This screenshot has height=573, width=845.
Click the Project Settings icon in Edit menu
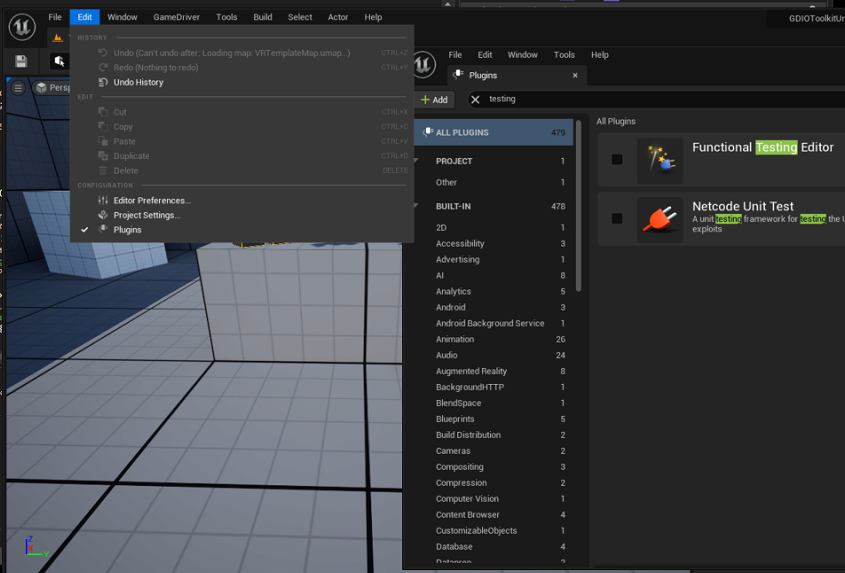pos(104,215)
